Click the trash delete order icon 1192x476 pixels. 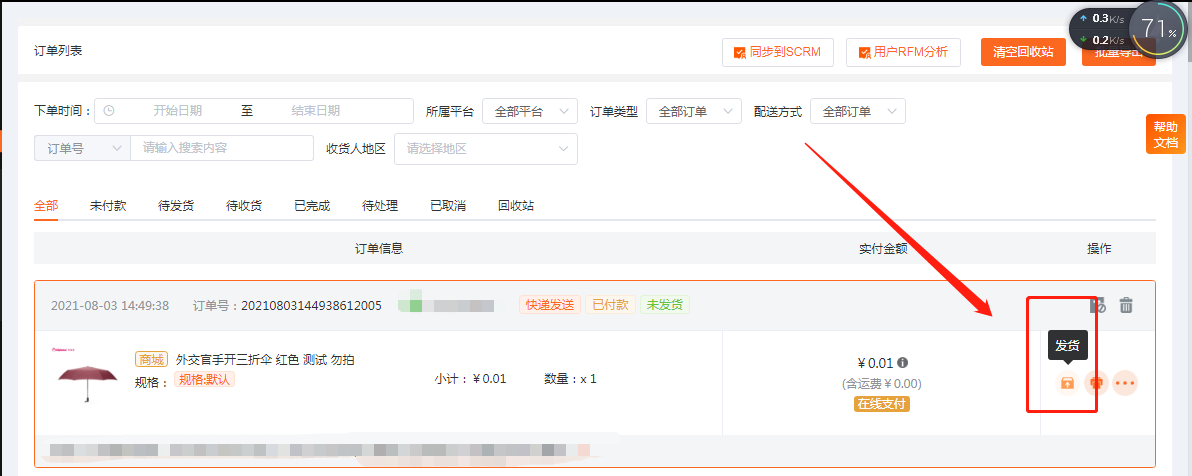pos(1126,306)
